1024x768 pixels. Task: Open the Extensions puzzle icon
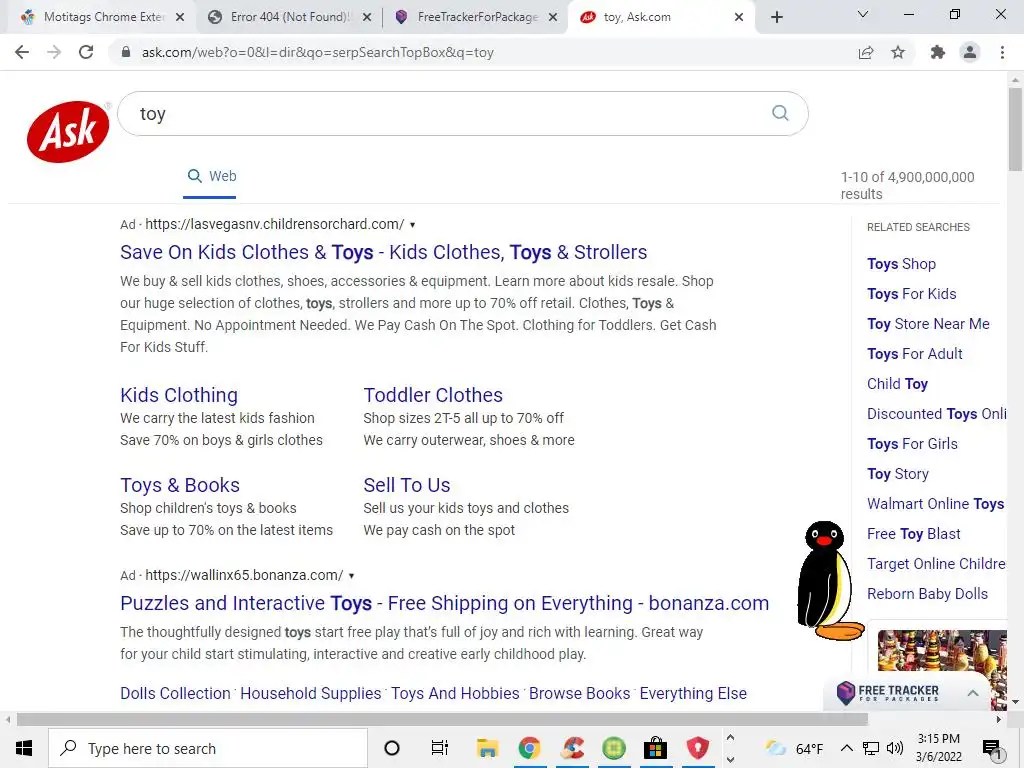pyautogui.click(x=938, y=52)
